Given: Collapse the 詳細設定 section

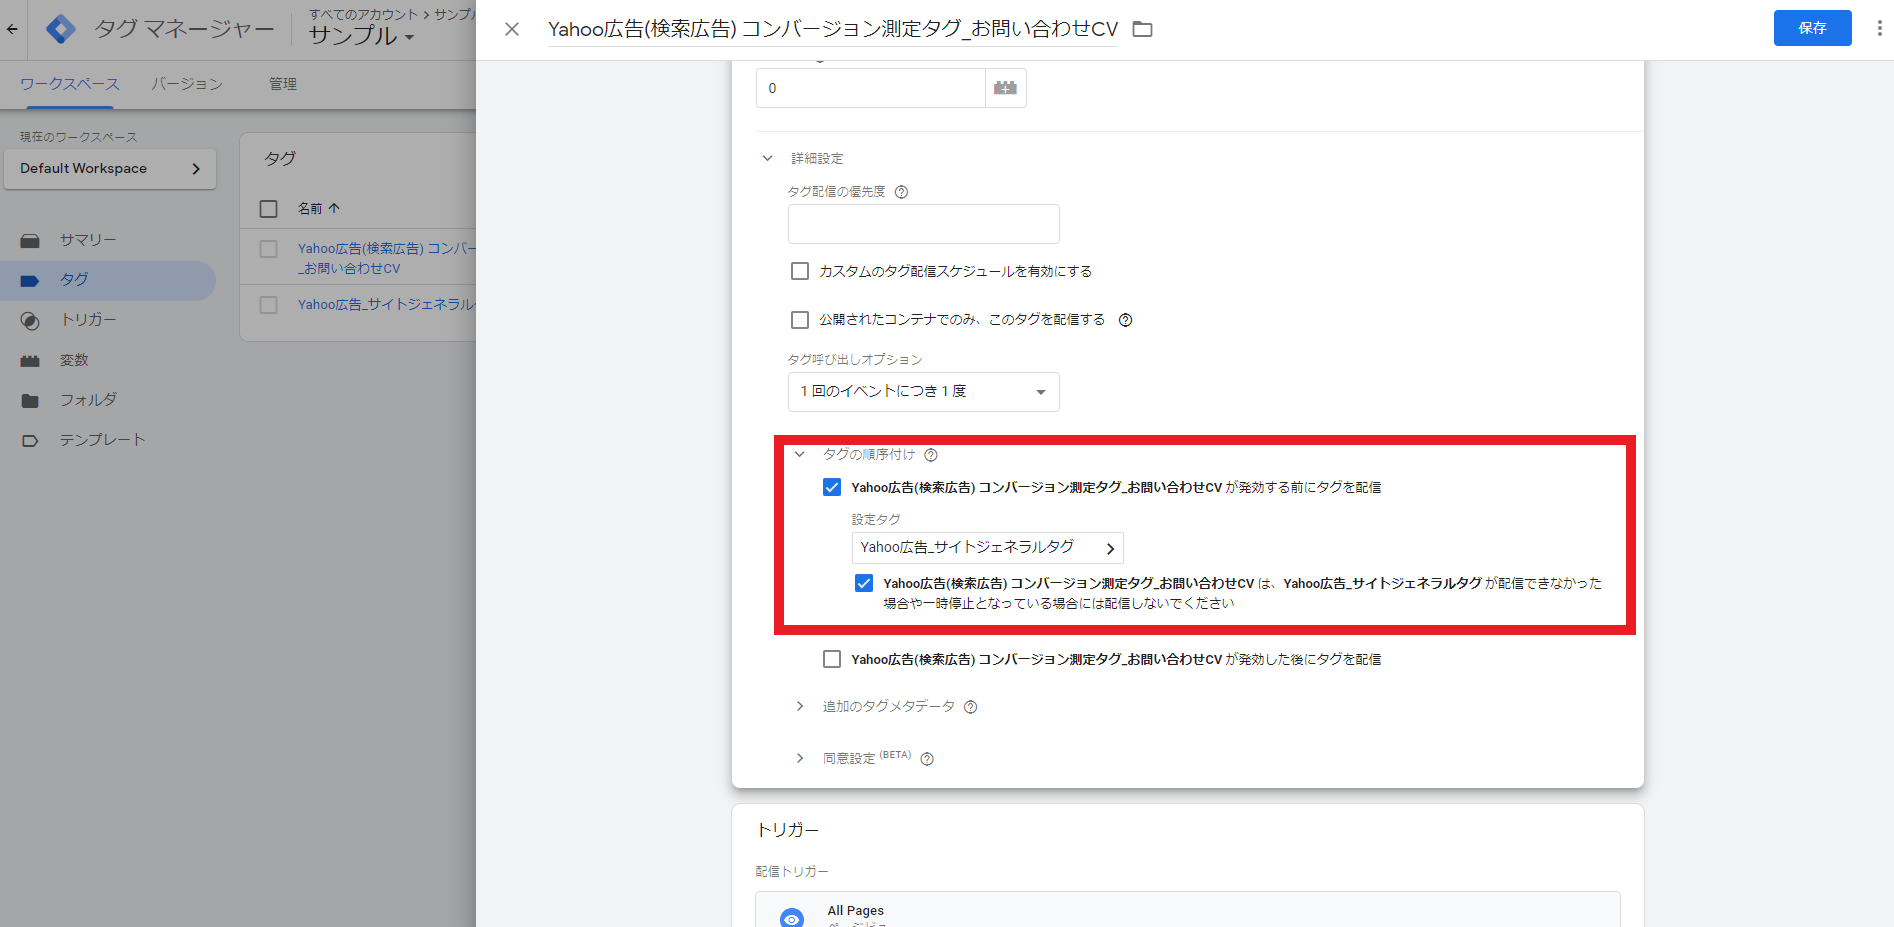Looking at the screenshot, I should (767, 158).
